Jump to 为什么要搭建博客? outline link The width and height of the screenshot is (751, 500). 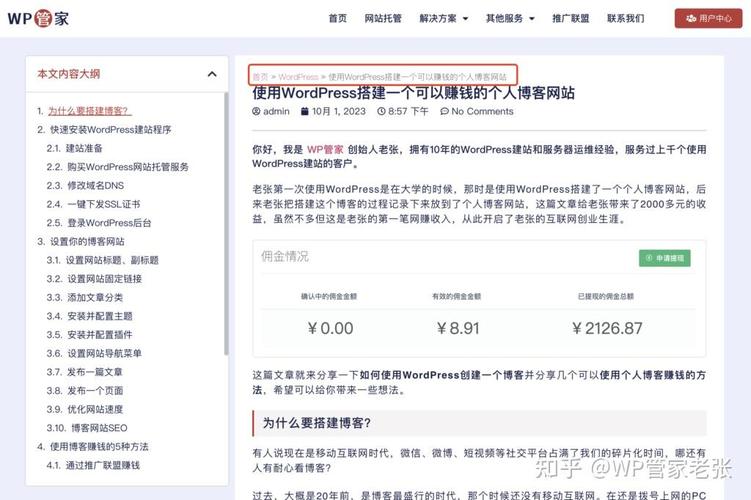[x=90, y=111]
